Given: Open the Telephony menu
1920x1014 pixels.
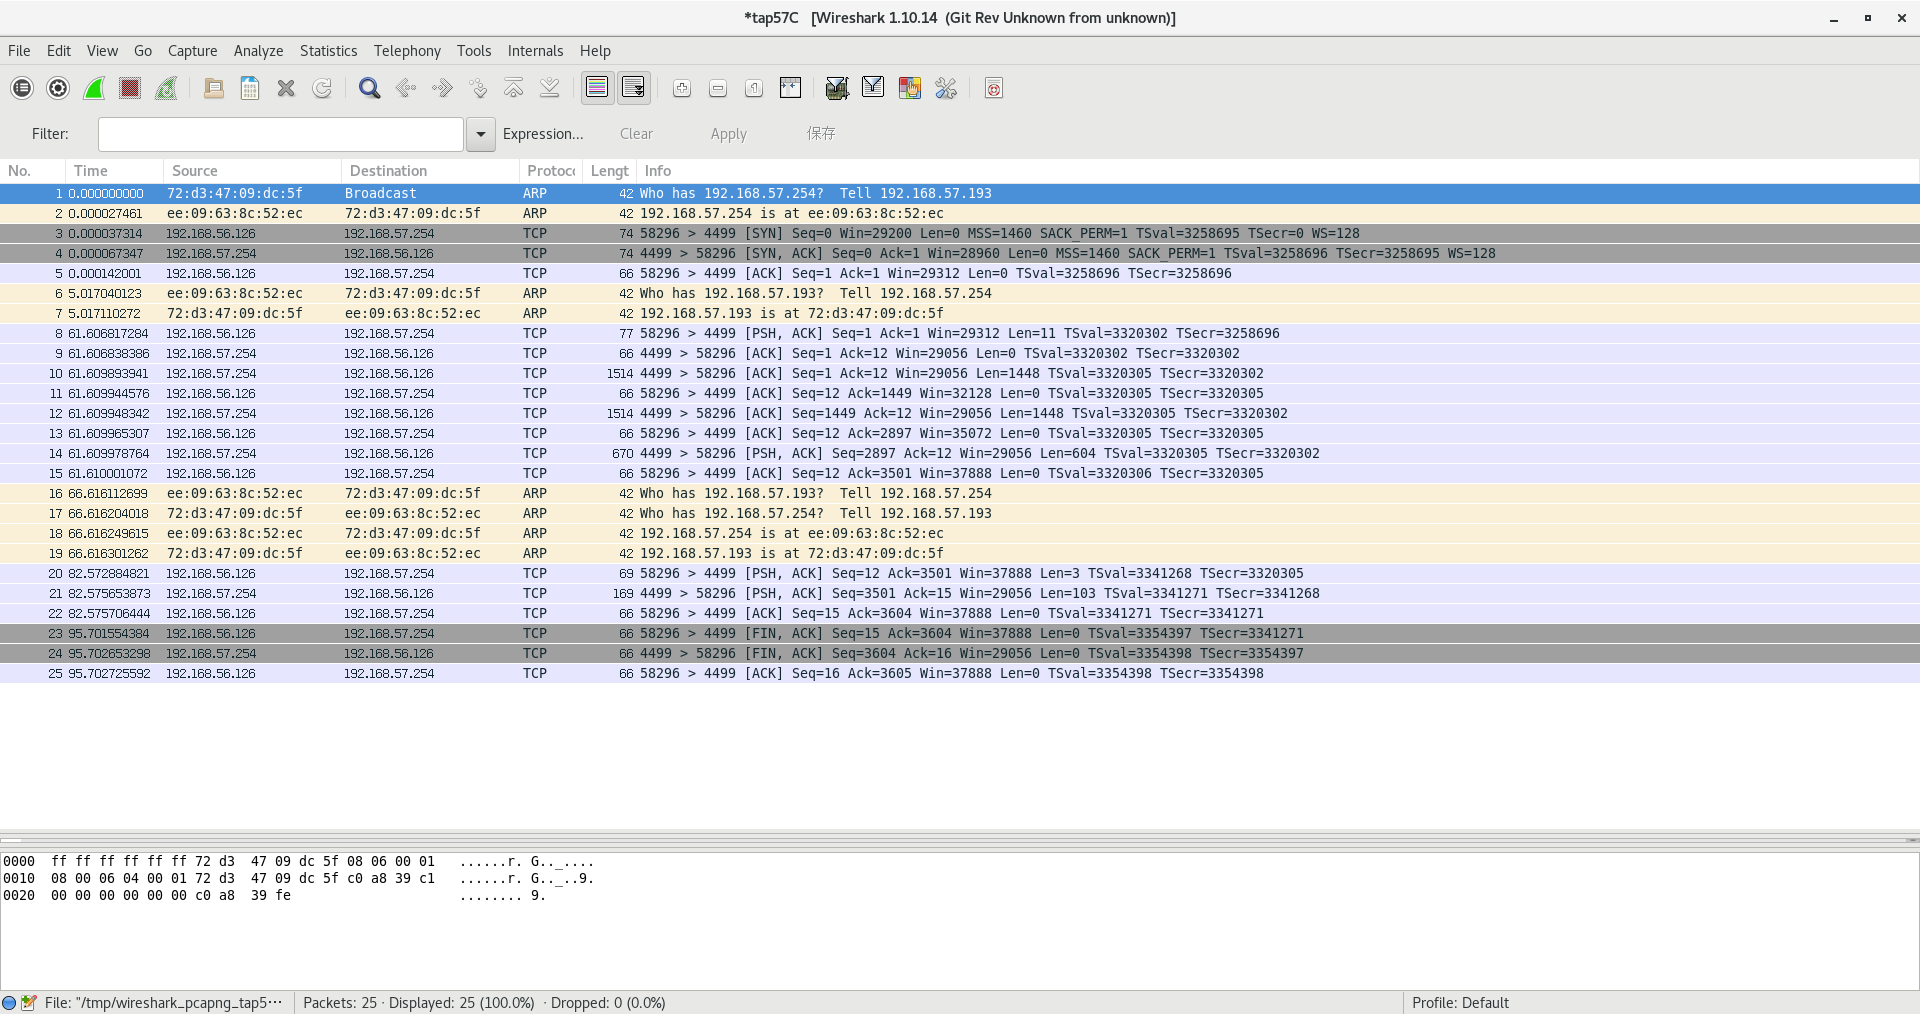Looking at the screenshot, I should click(407, 51).
